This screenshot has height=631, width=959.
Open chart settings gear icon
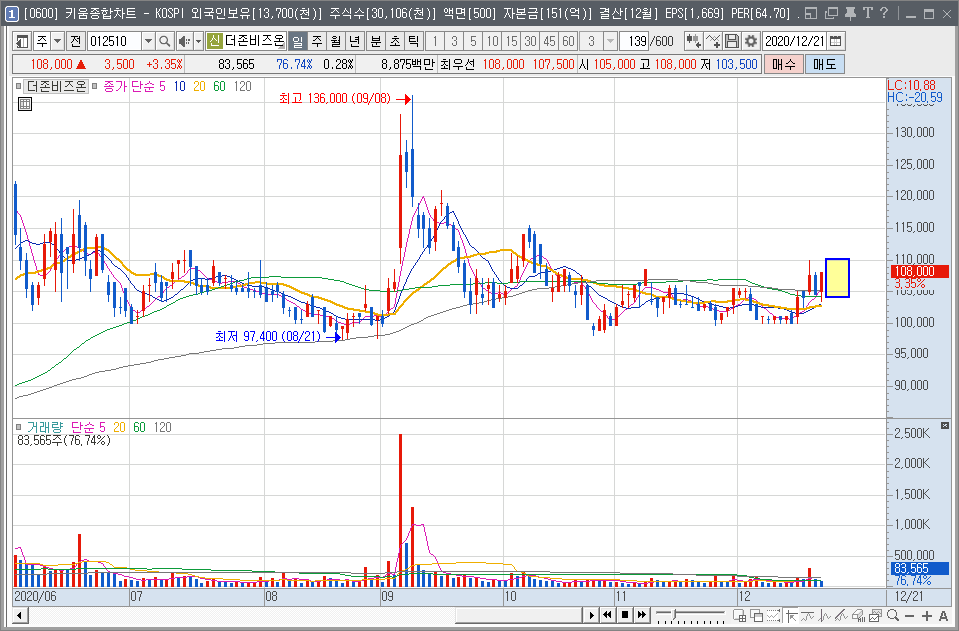point(750,41)
